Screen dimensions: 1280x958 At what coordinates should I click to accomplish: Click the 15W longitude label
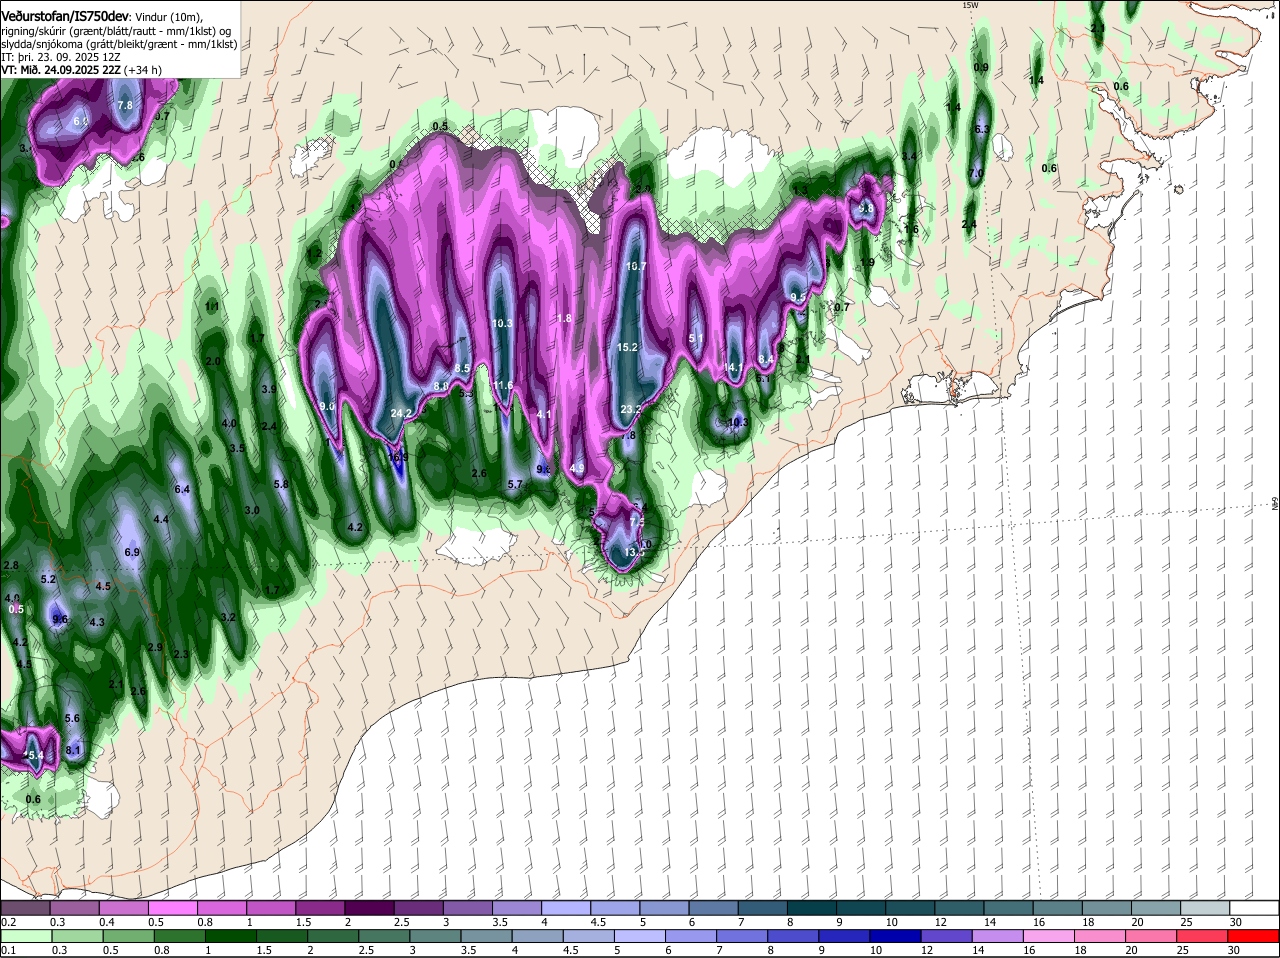969,5
